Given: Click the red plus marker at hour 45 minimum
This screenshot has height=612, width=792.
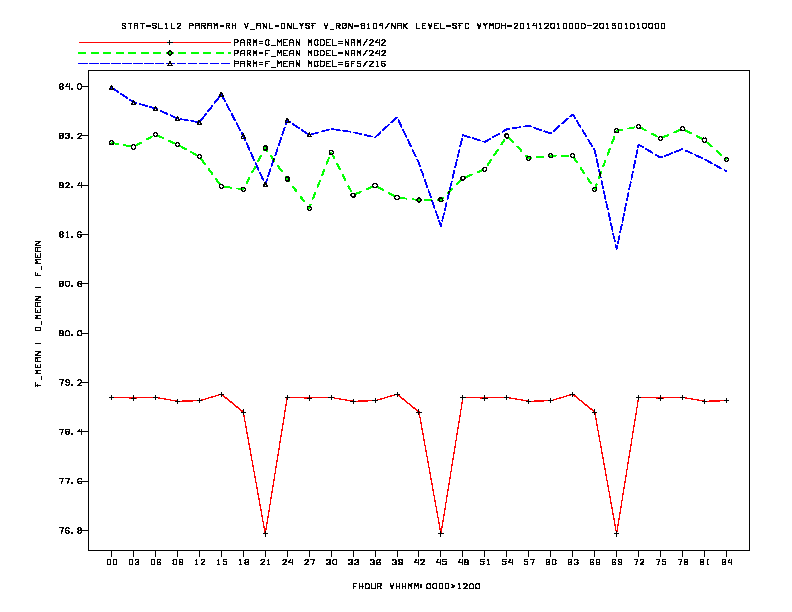Looking at the screenshot, I should click(441, 534).
